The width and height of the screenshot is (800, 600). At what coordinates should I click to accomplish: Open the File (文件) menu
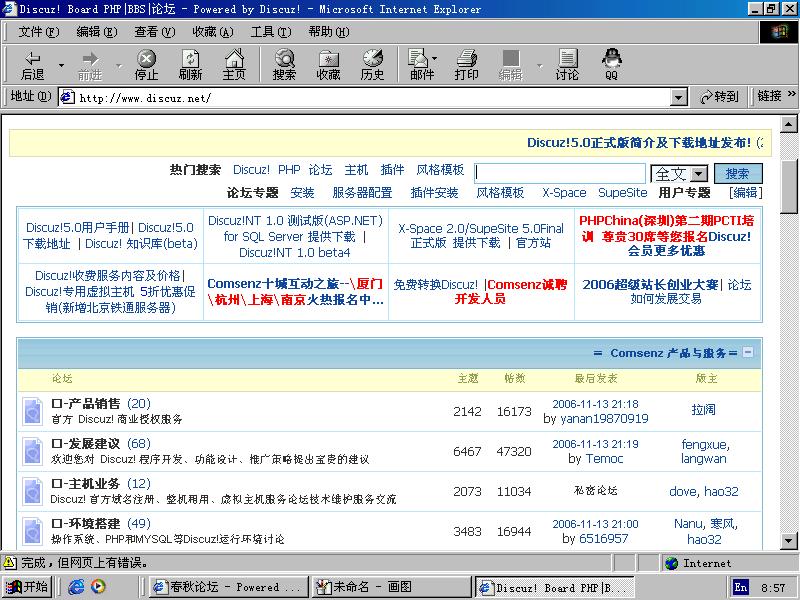pos(39,32)
